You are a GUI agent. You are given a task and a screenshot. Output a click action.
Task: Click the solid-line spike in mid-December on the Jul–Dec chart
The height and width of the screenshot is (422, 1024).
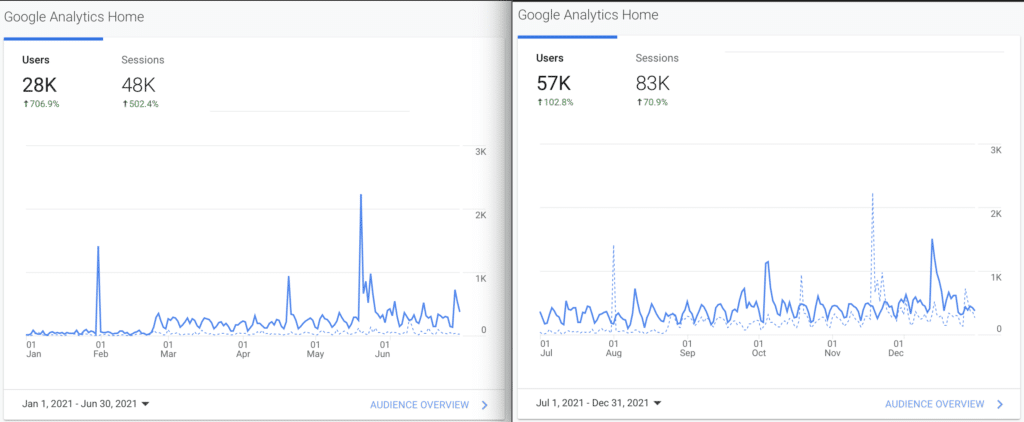tap(932, 240)
